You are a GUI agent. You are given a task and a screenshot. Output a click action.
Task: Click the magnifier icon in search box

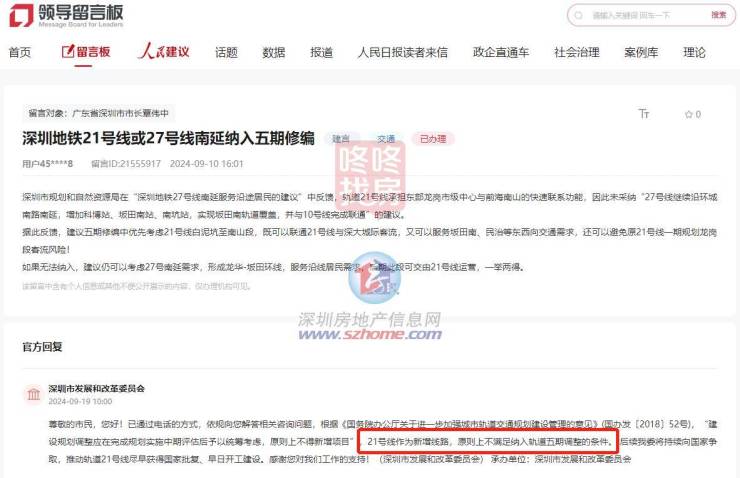(x=579, y=16)
